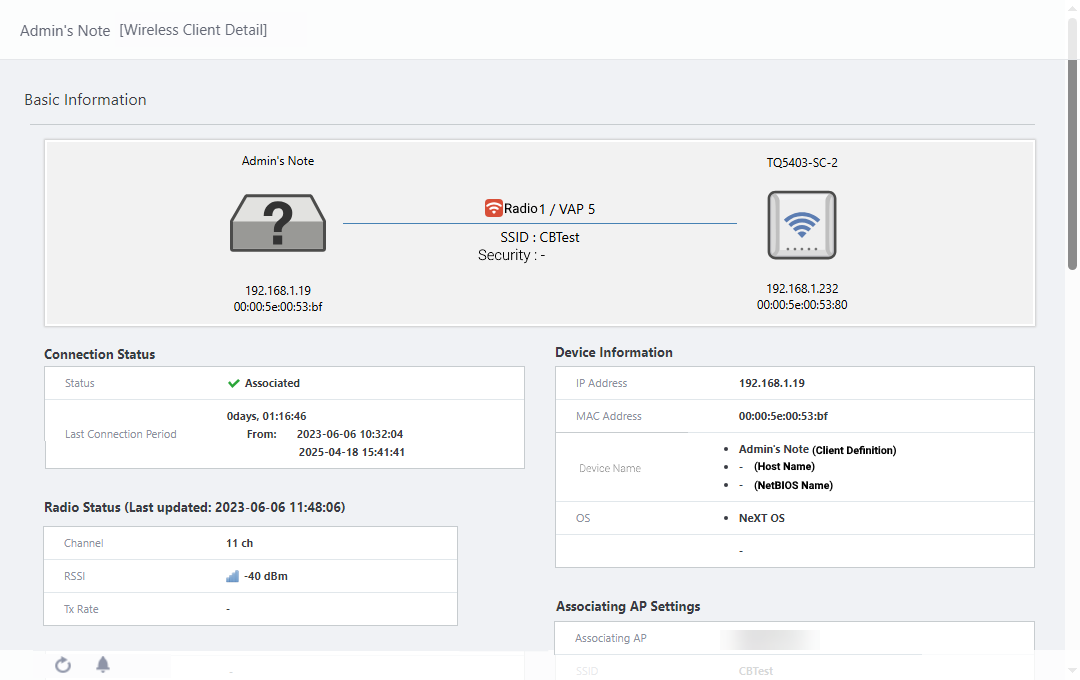Click the 11 ch channel value
Viewport: 1080px width, 680px height.
click(239, 543)
